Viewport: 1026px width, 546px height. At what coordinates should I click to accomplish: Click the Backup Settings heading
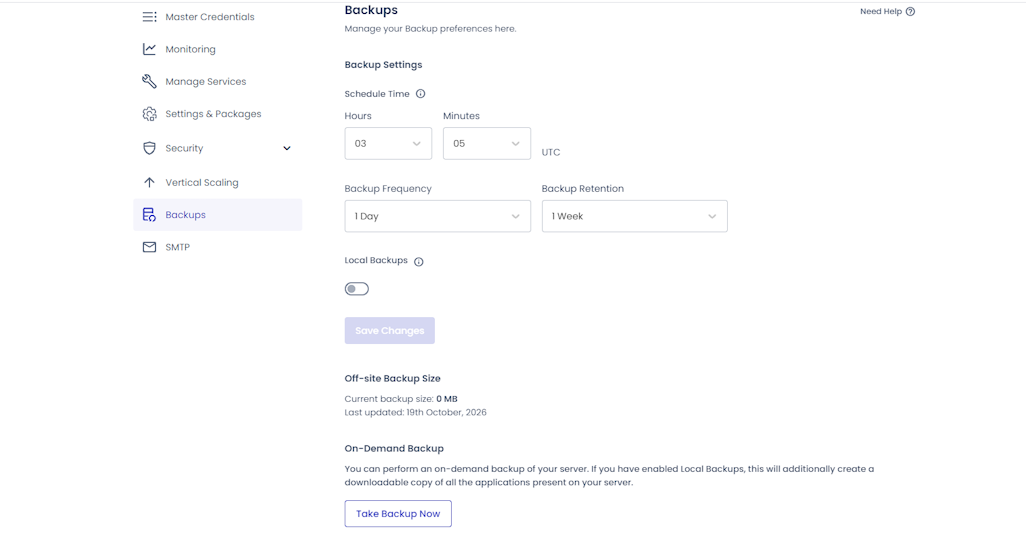click(x=383, y=65)
